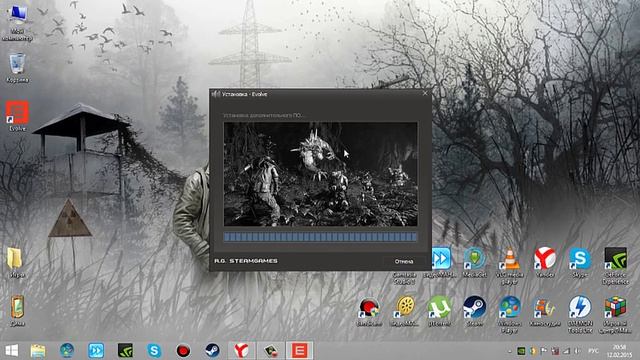Open the yellow folder on the desktop
640x360 pixels.
tap(16, 262)
